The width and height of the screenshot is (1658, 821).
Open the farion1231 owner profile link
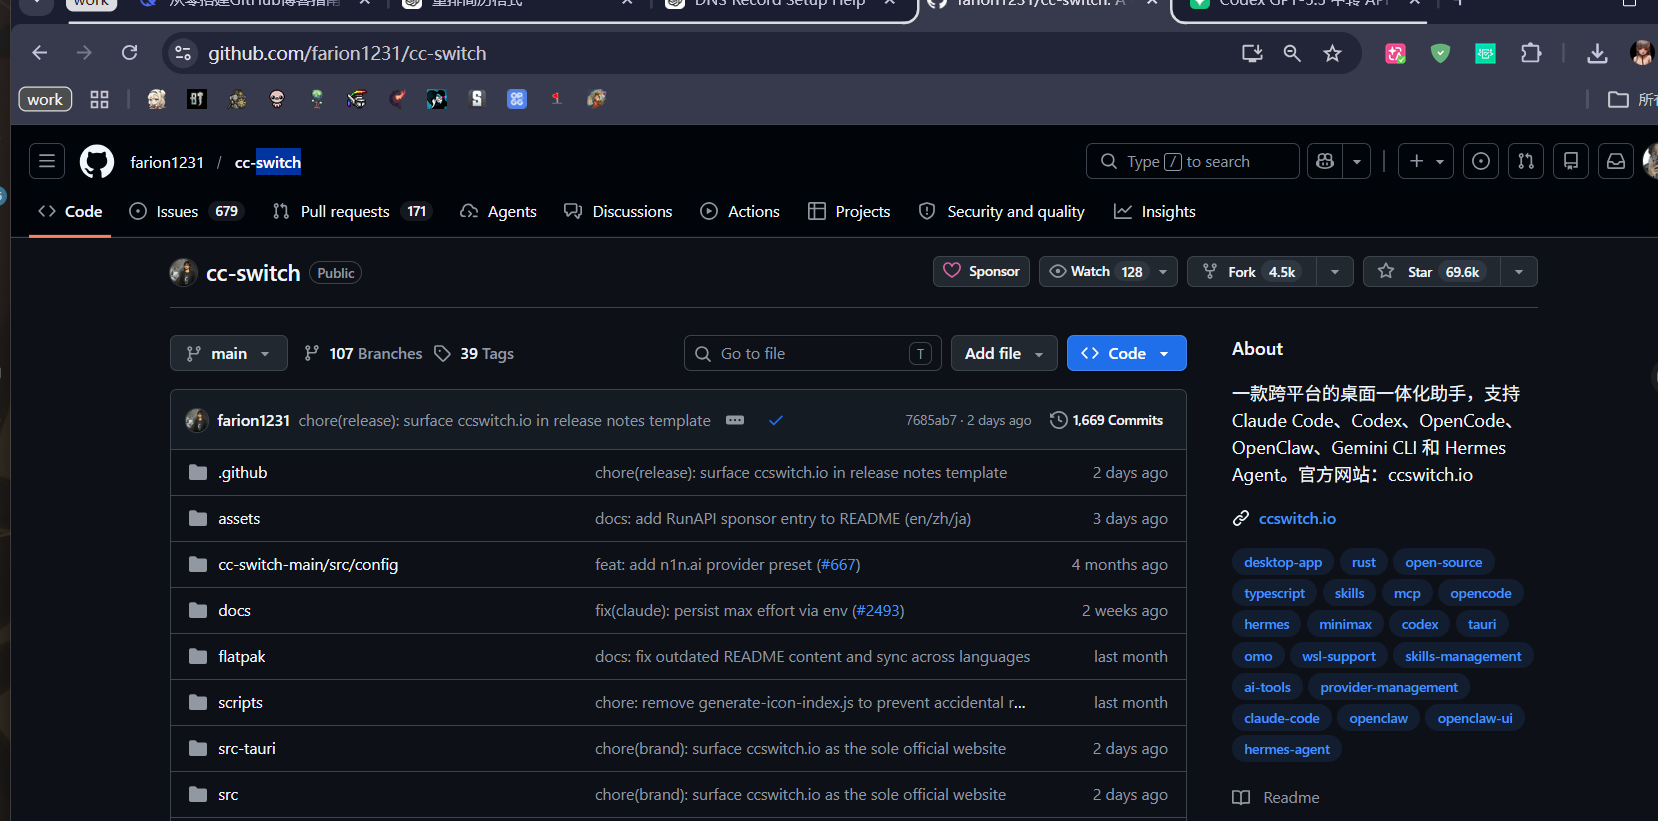coord(167,162)
